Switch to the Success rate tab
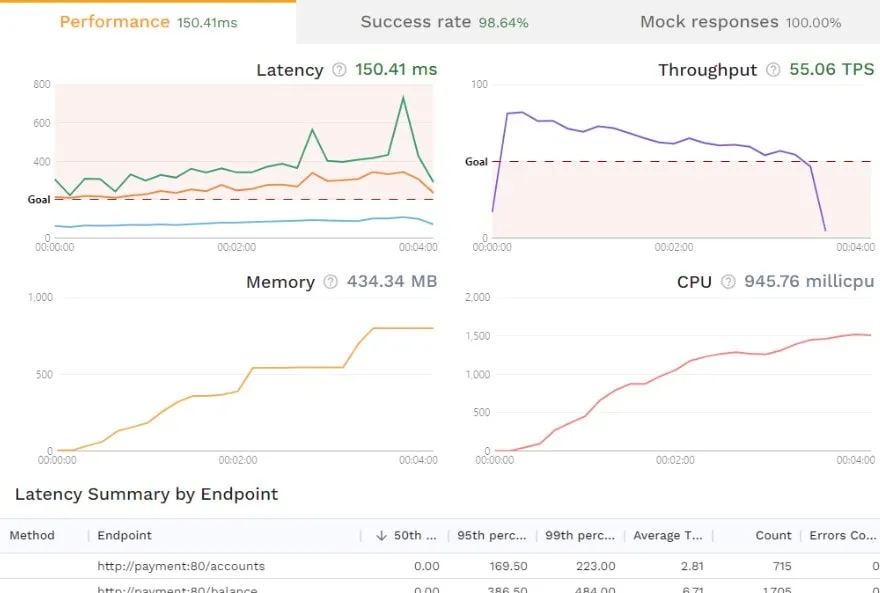Screen dimensions: 880x593 pyautogui.click(x=443, y=21)
